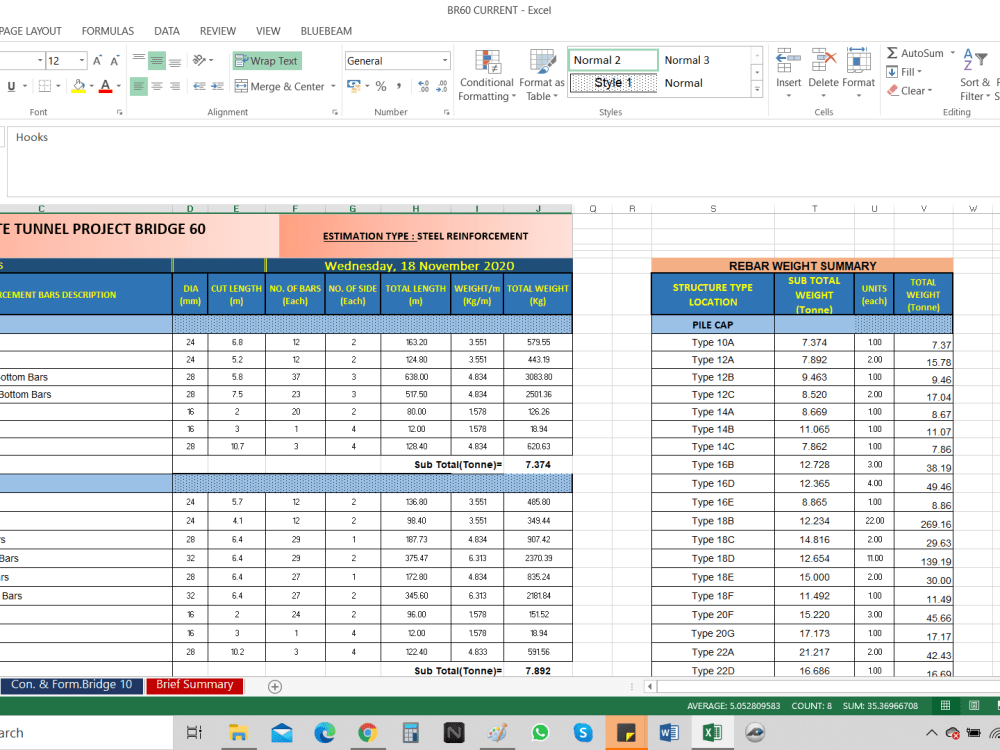Toggle underline formatting
This screenshot has height=750, width=1000.
(11, 86)
